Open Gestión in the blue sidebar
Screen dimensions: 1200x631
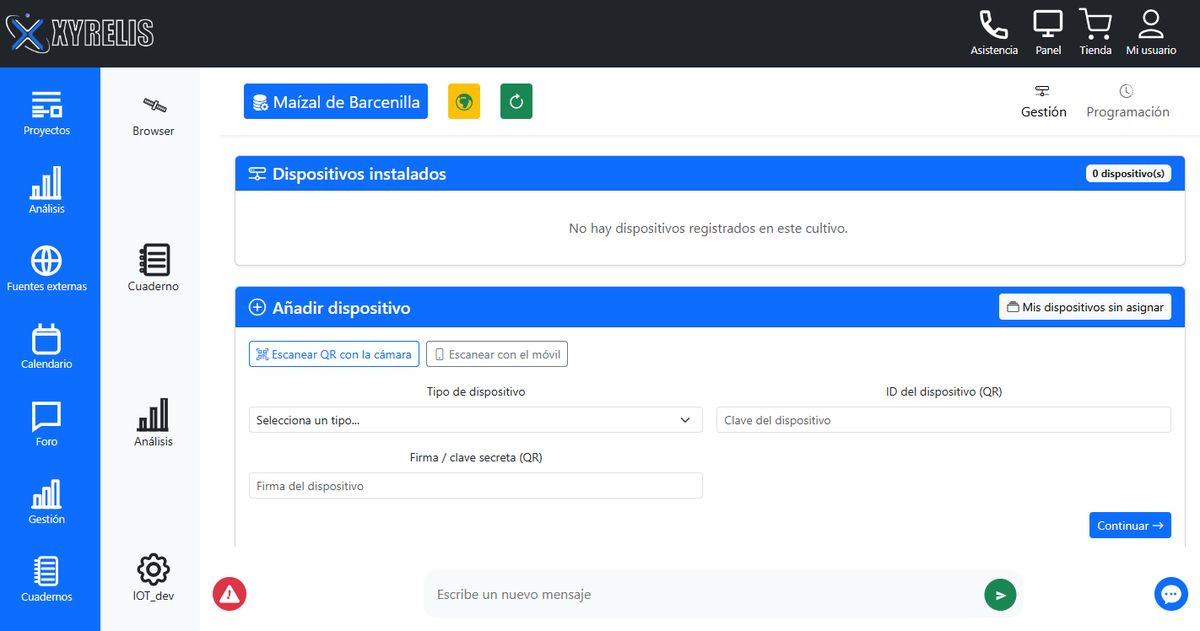(47, 502)
